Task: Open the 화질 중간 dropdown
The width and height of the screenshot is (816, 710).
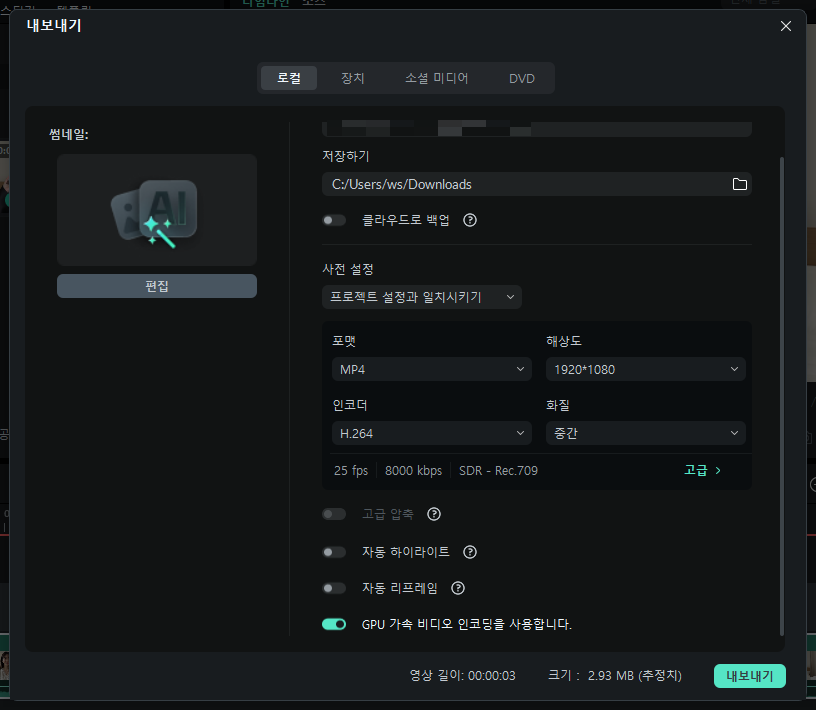Action: (645, 433)
